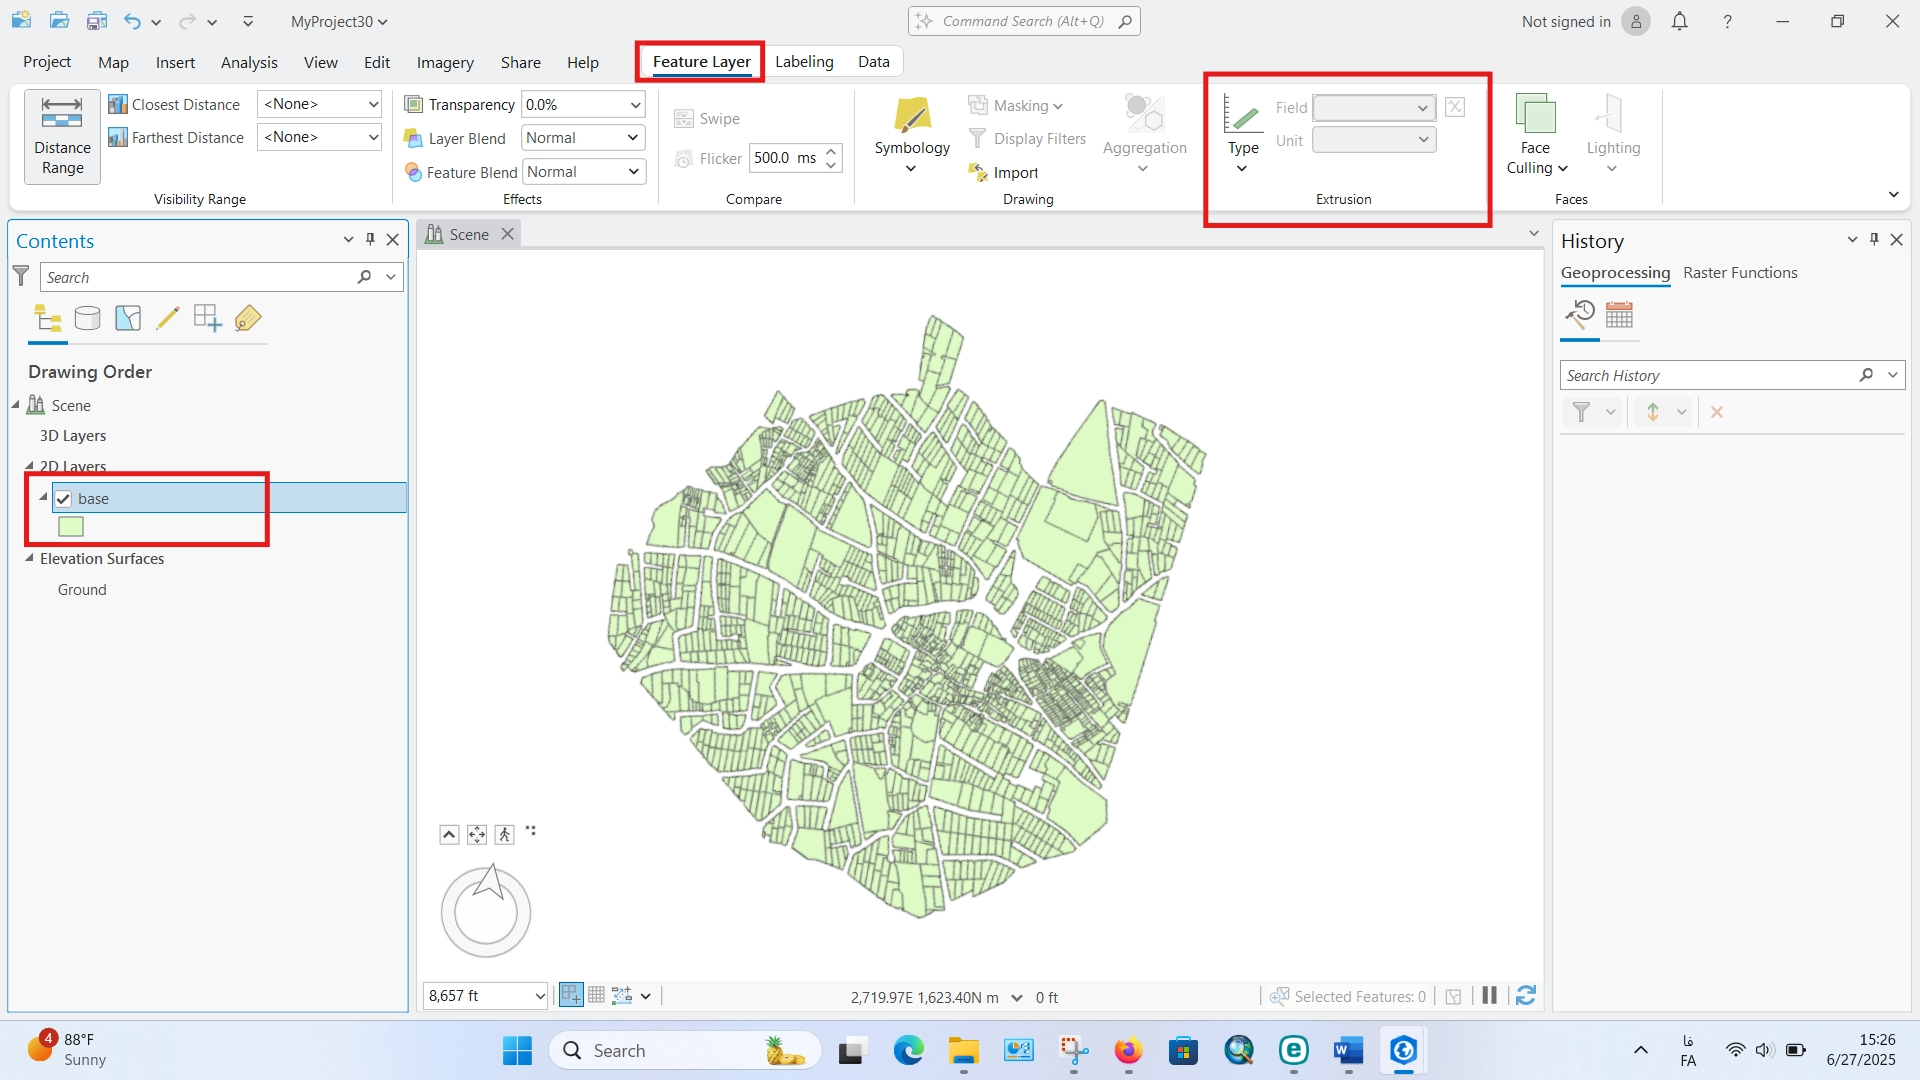The height and width of the screenshot is (1080, 1920).
Task: Open Windows Start menu
Action: click(517, 1051)
